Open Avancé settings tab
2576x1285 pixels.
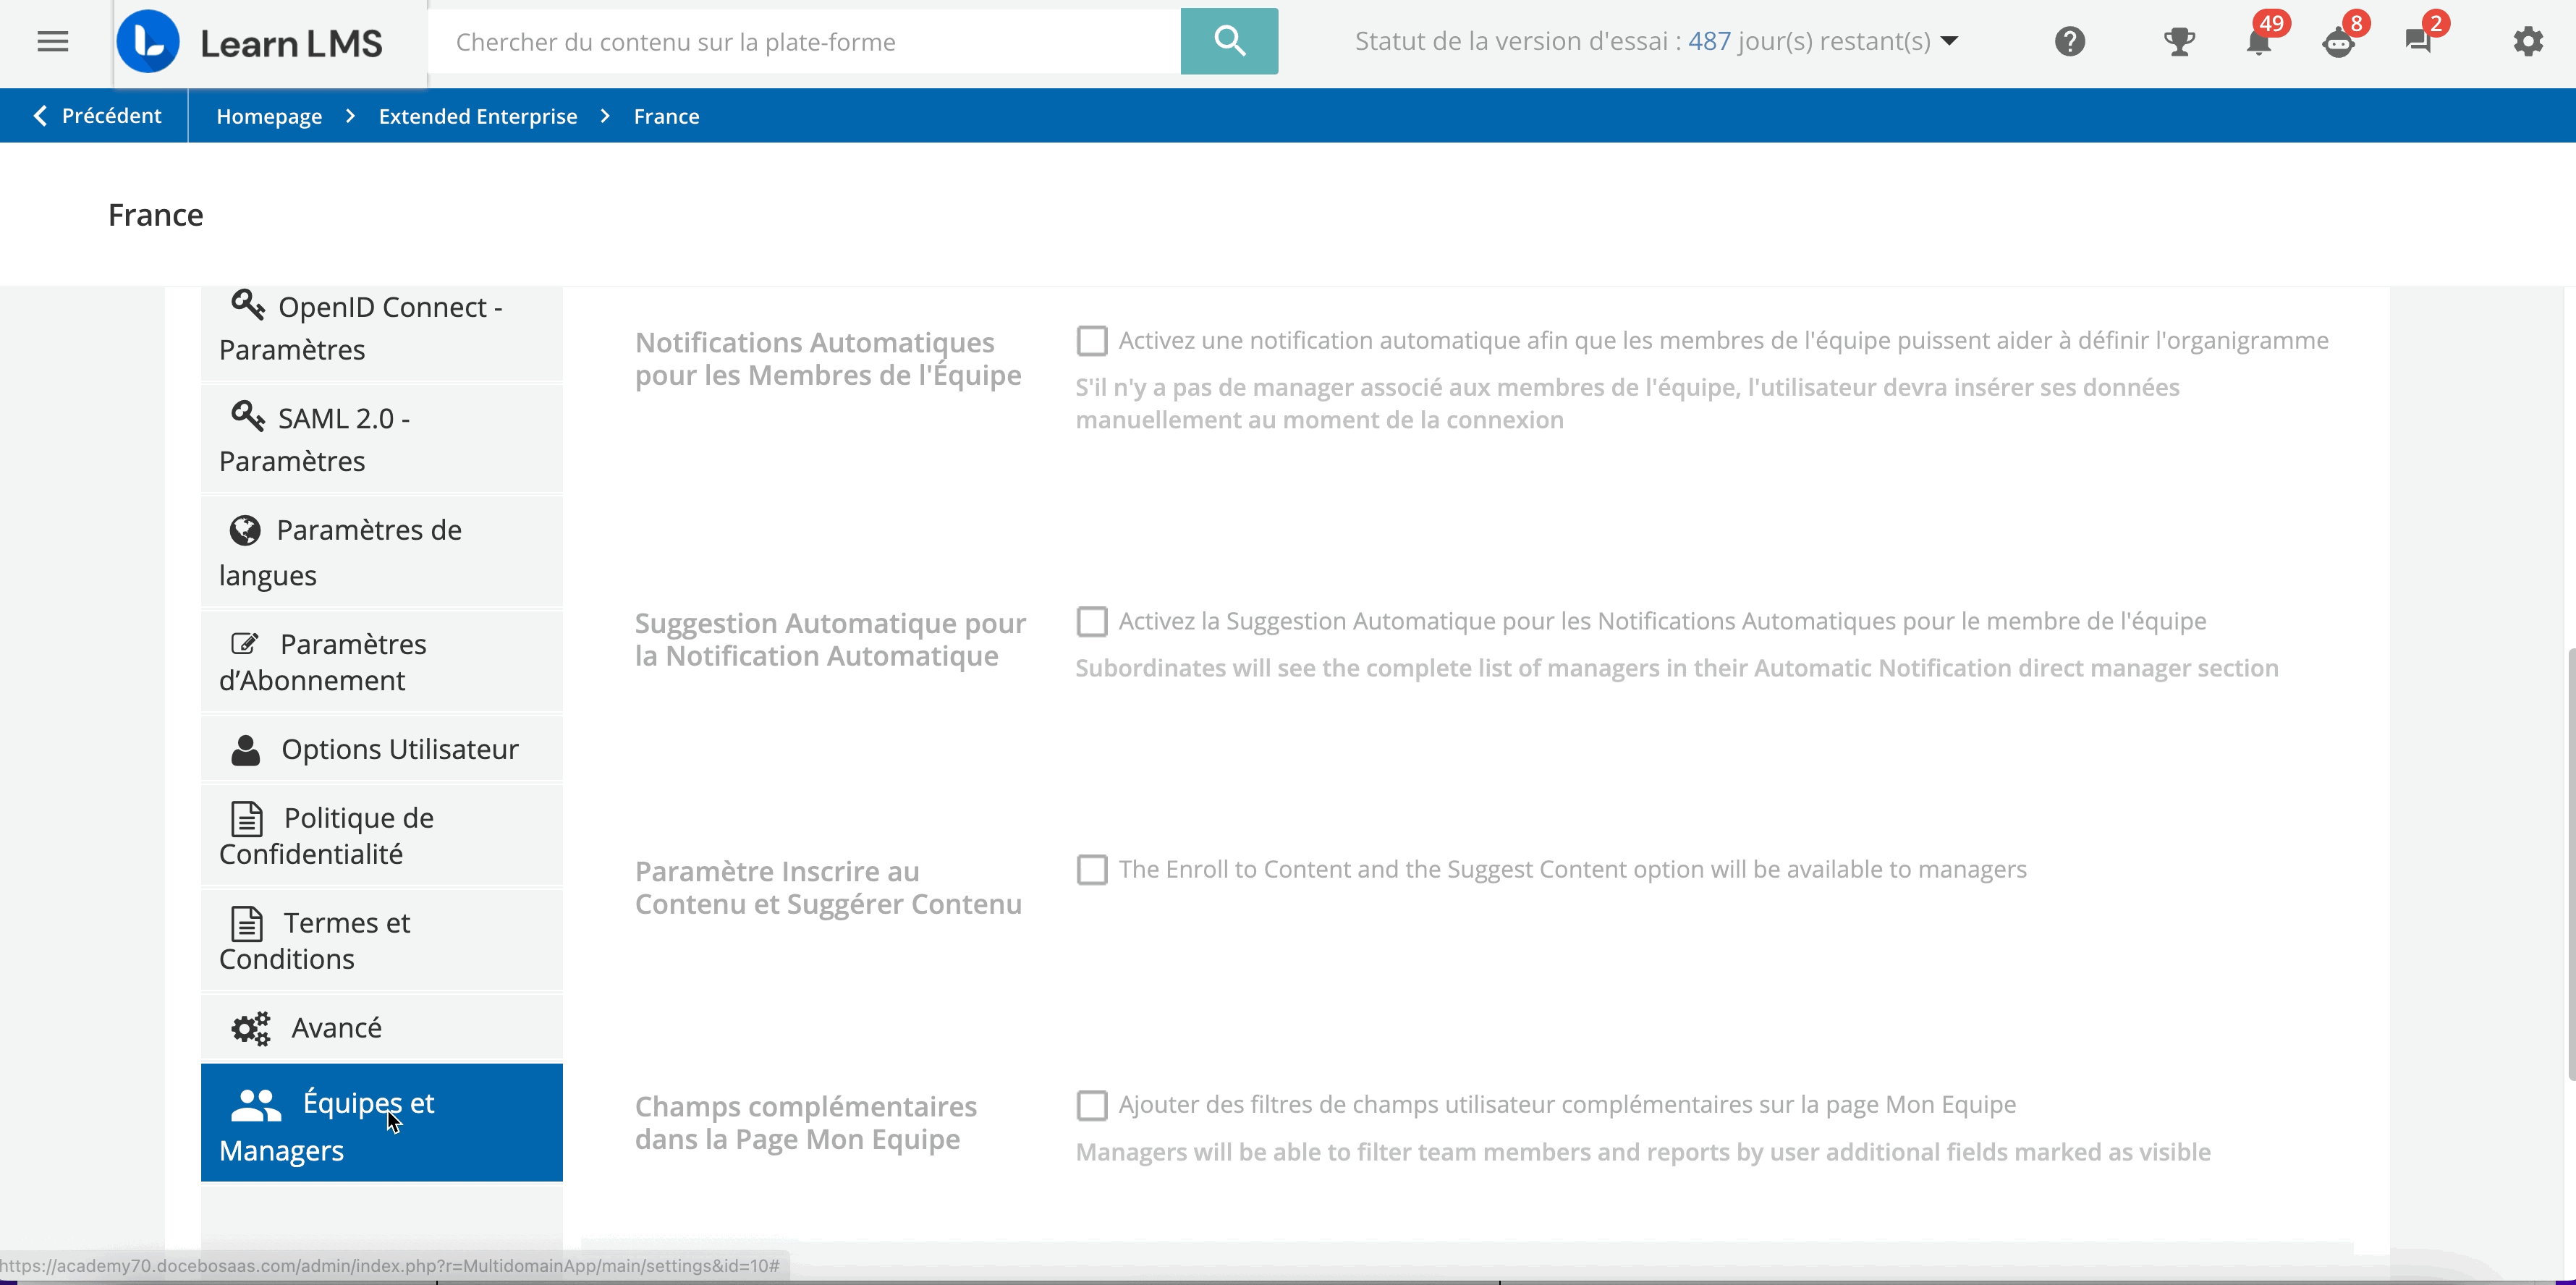382,1027
